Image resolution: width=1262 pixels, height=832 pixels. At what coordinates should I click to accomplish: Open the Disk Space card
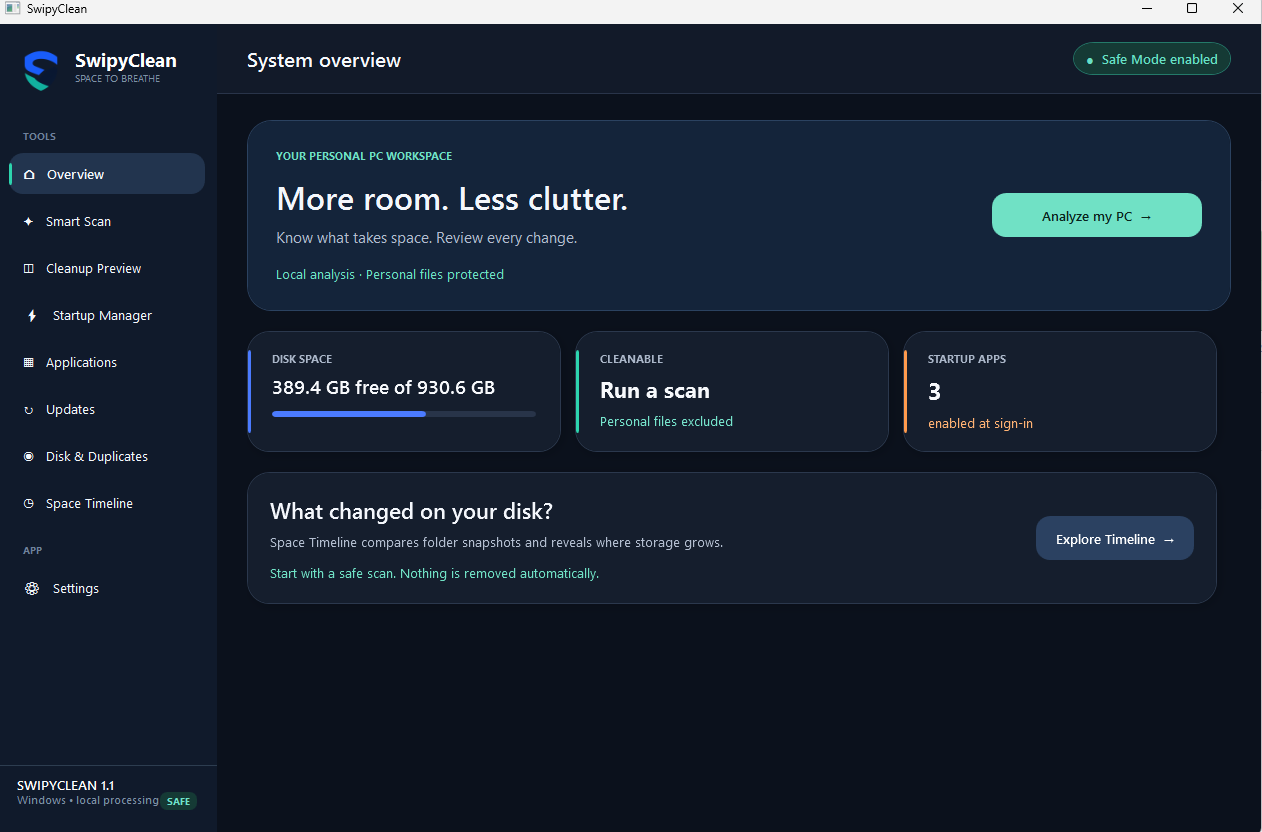tap(404, 391)
